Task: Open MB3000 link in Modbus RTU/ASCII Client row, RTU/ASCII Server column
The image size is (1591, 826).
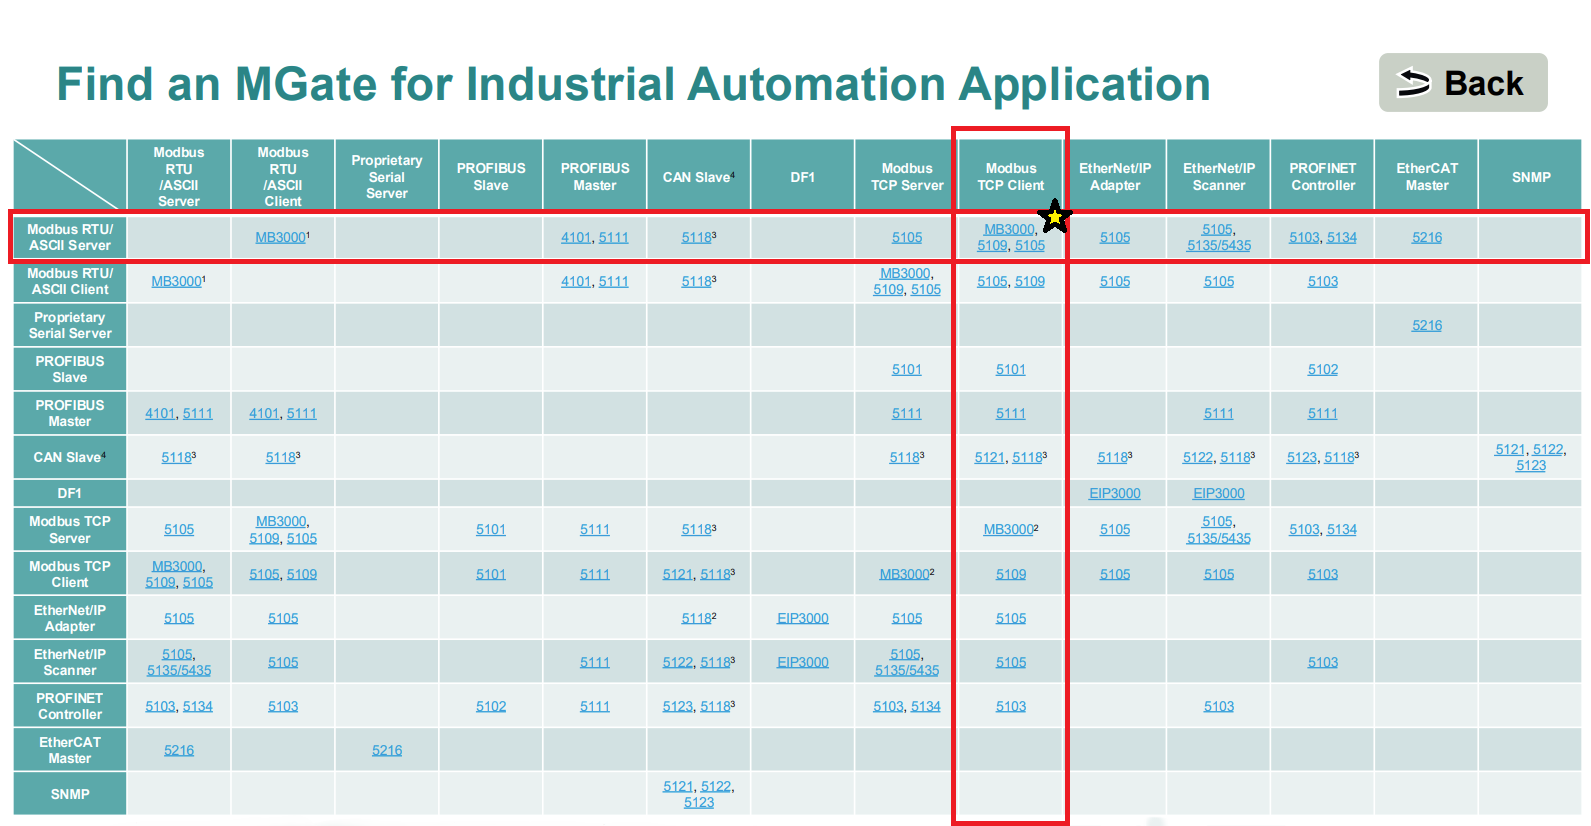Action: coord(176,281)
